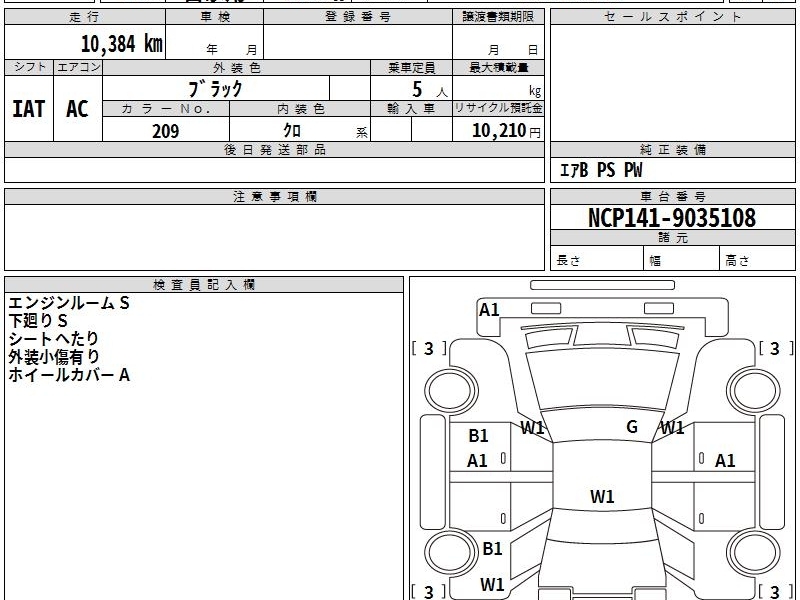This screenshot has width=800, height=600.
Task: Click the 幅 dimension field
Action: coord(682,259)
